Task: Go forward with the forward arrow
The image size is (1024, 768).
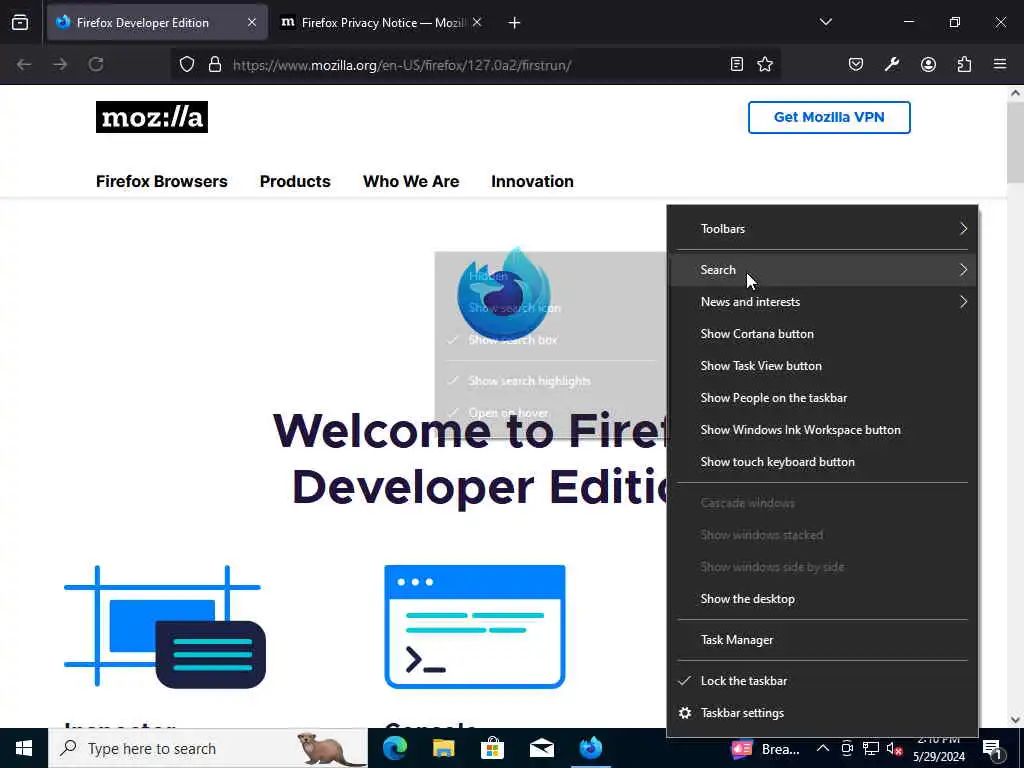Action: pyautogui.click(x=60, y=65)
